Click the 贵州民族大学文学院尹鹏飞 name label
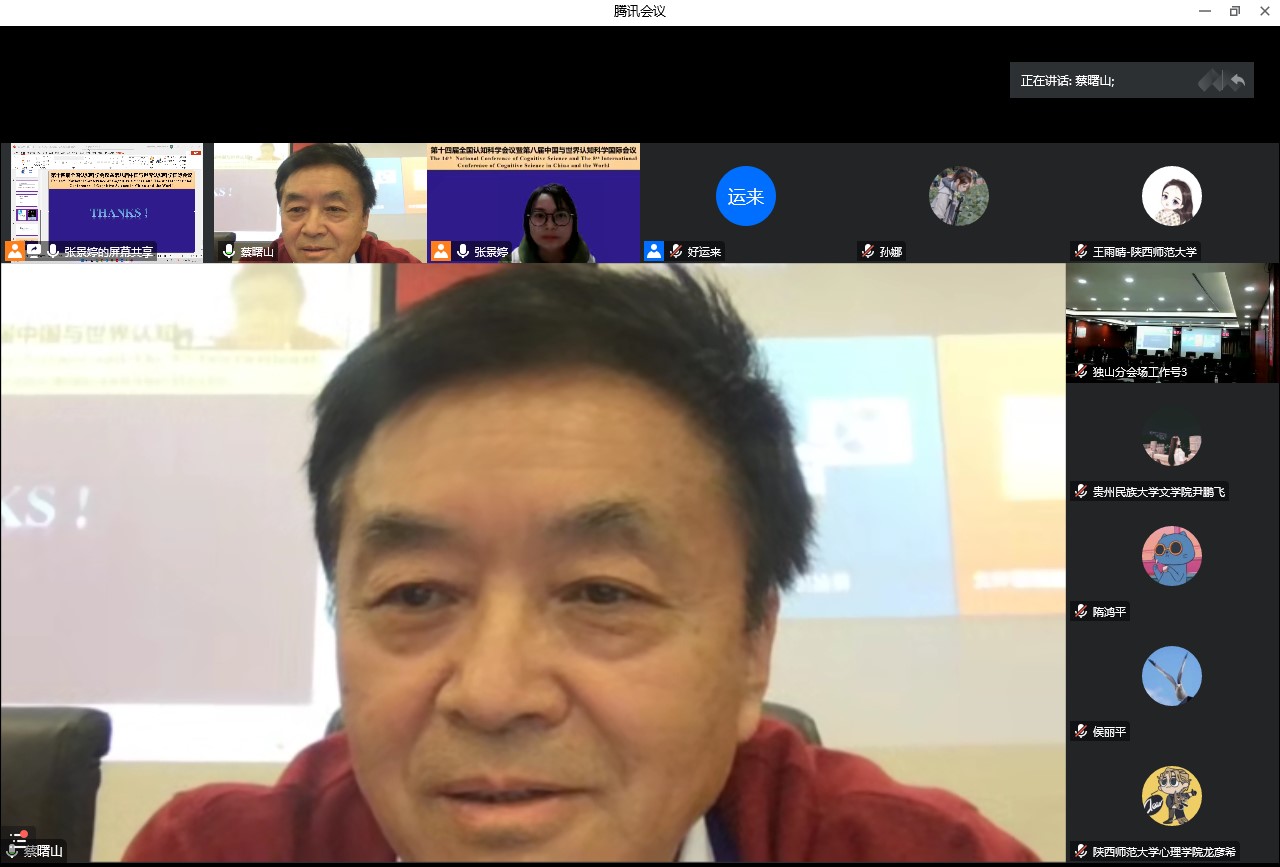The height and width of the screenshot is (867, 1280). click(1158, 492)
